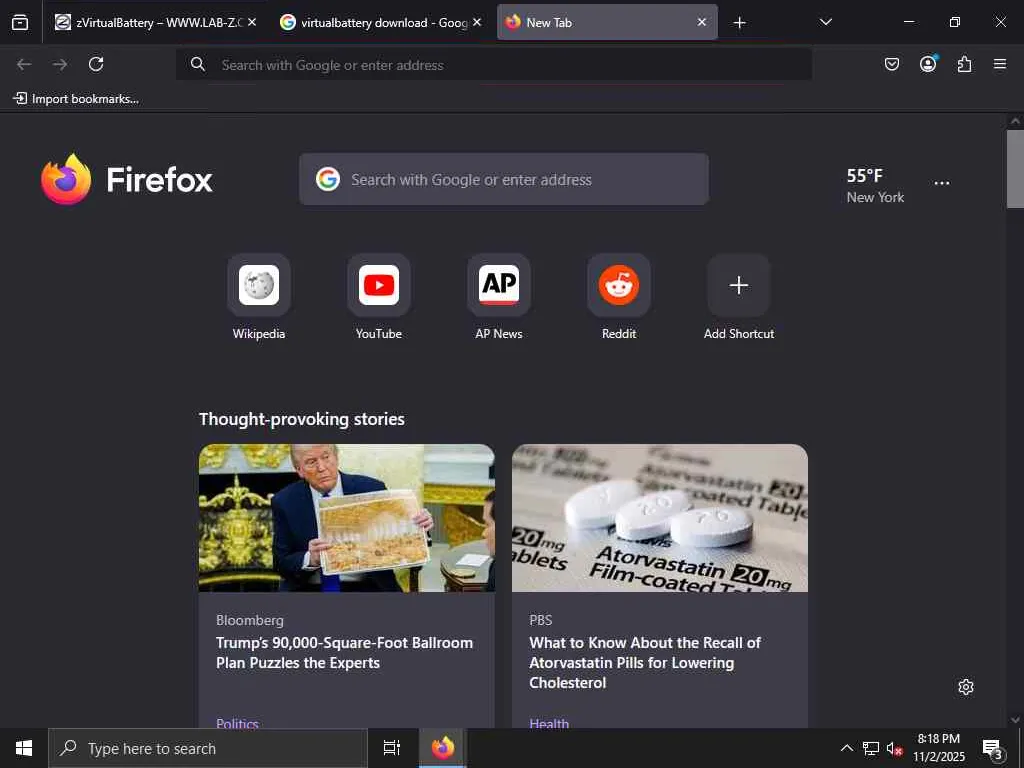This screenshot has width=1024, height=768.
Task: Focus the new tab page Google search box
Action: tap(504, 179)
